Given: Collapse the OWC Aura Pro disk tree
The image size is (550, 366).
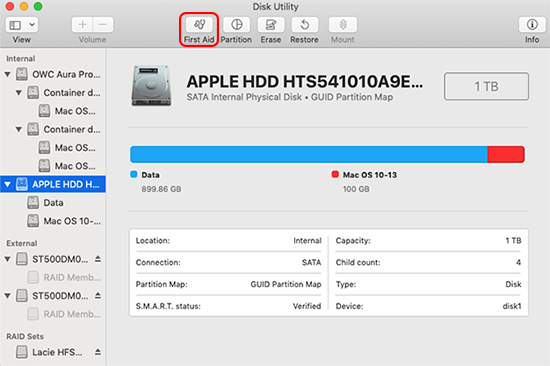Looking at the screenshot, I should point(7,74).
